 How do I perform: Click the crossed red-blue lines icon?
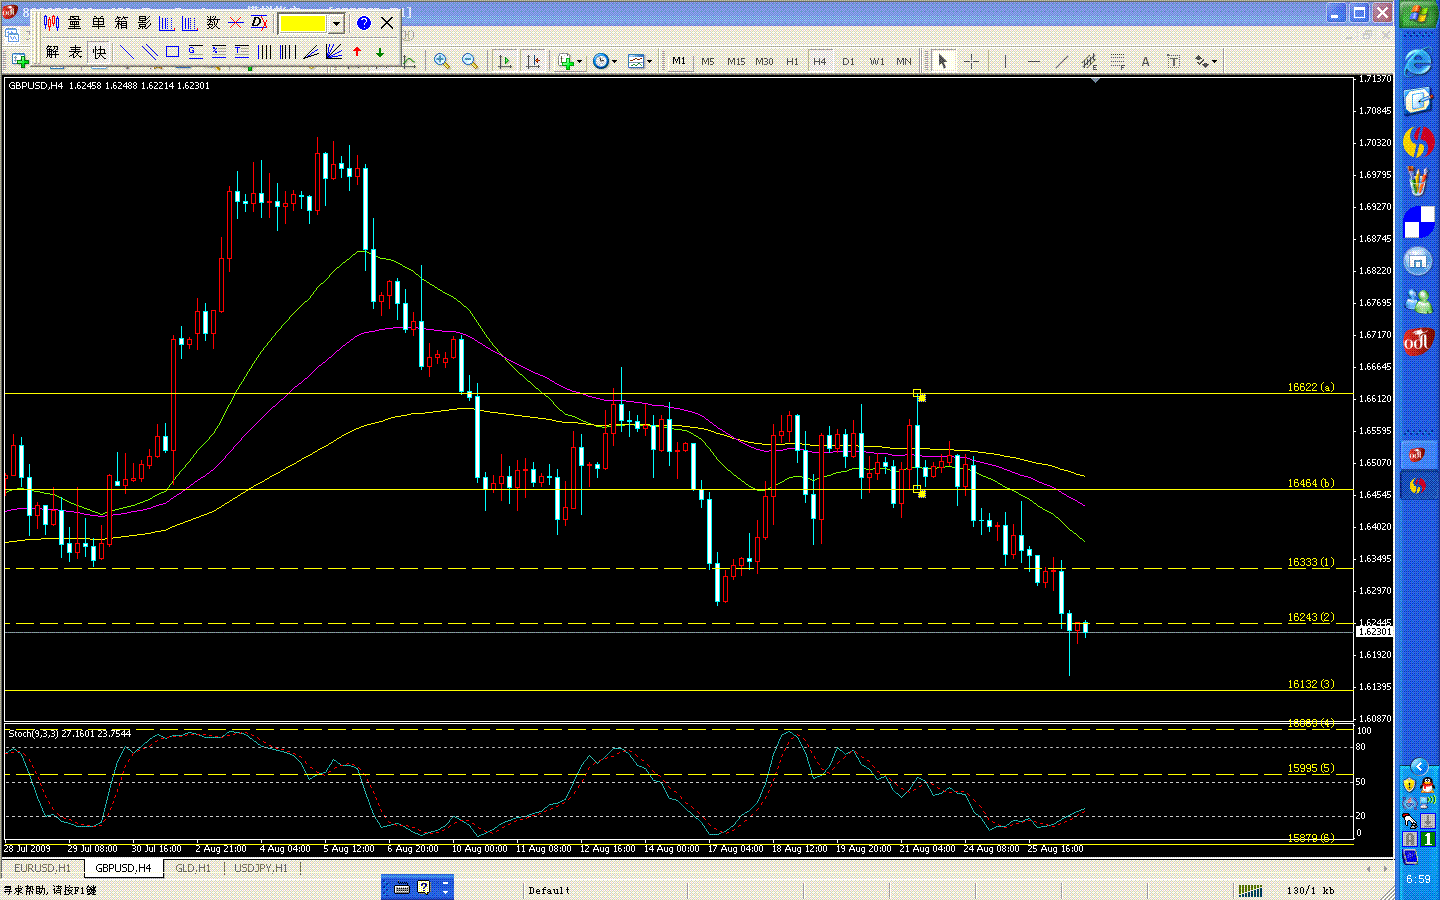pyautogui.click(x=236, y=23)
